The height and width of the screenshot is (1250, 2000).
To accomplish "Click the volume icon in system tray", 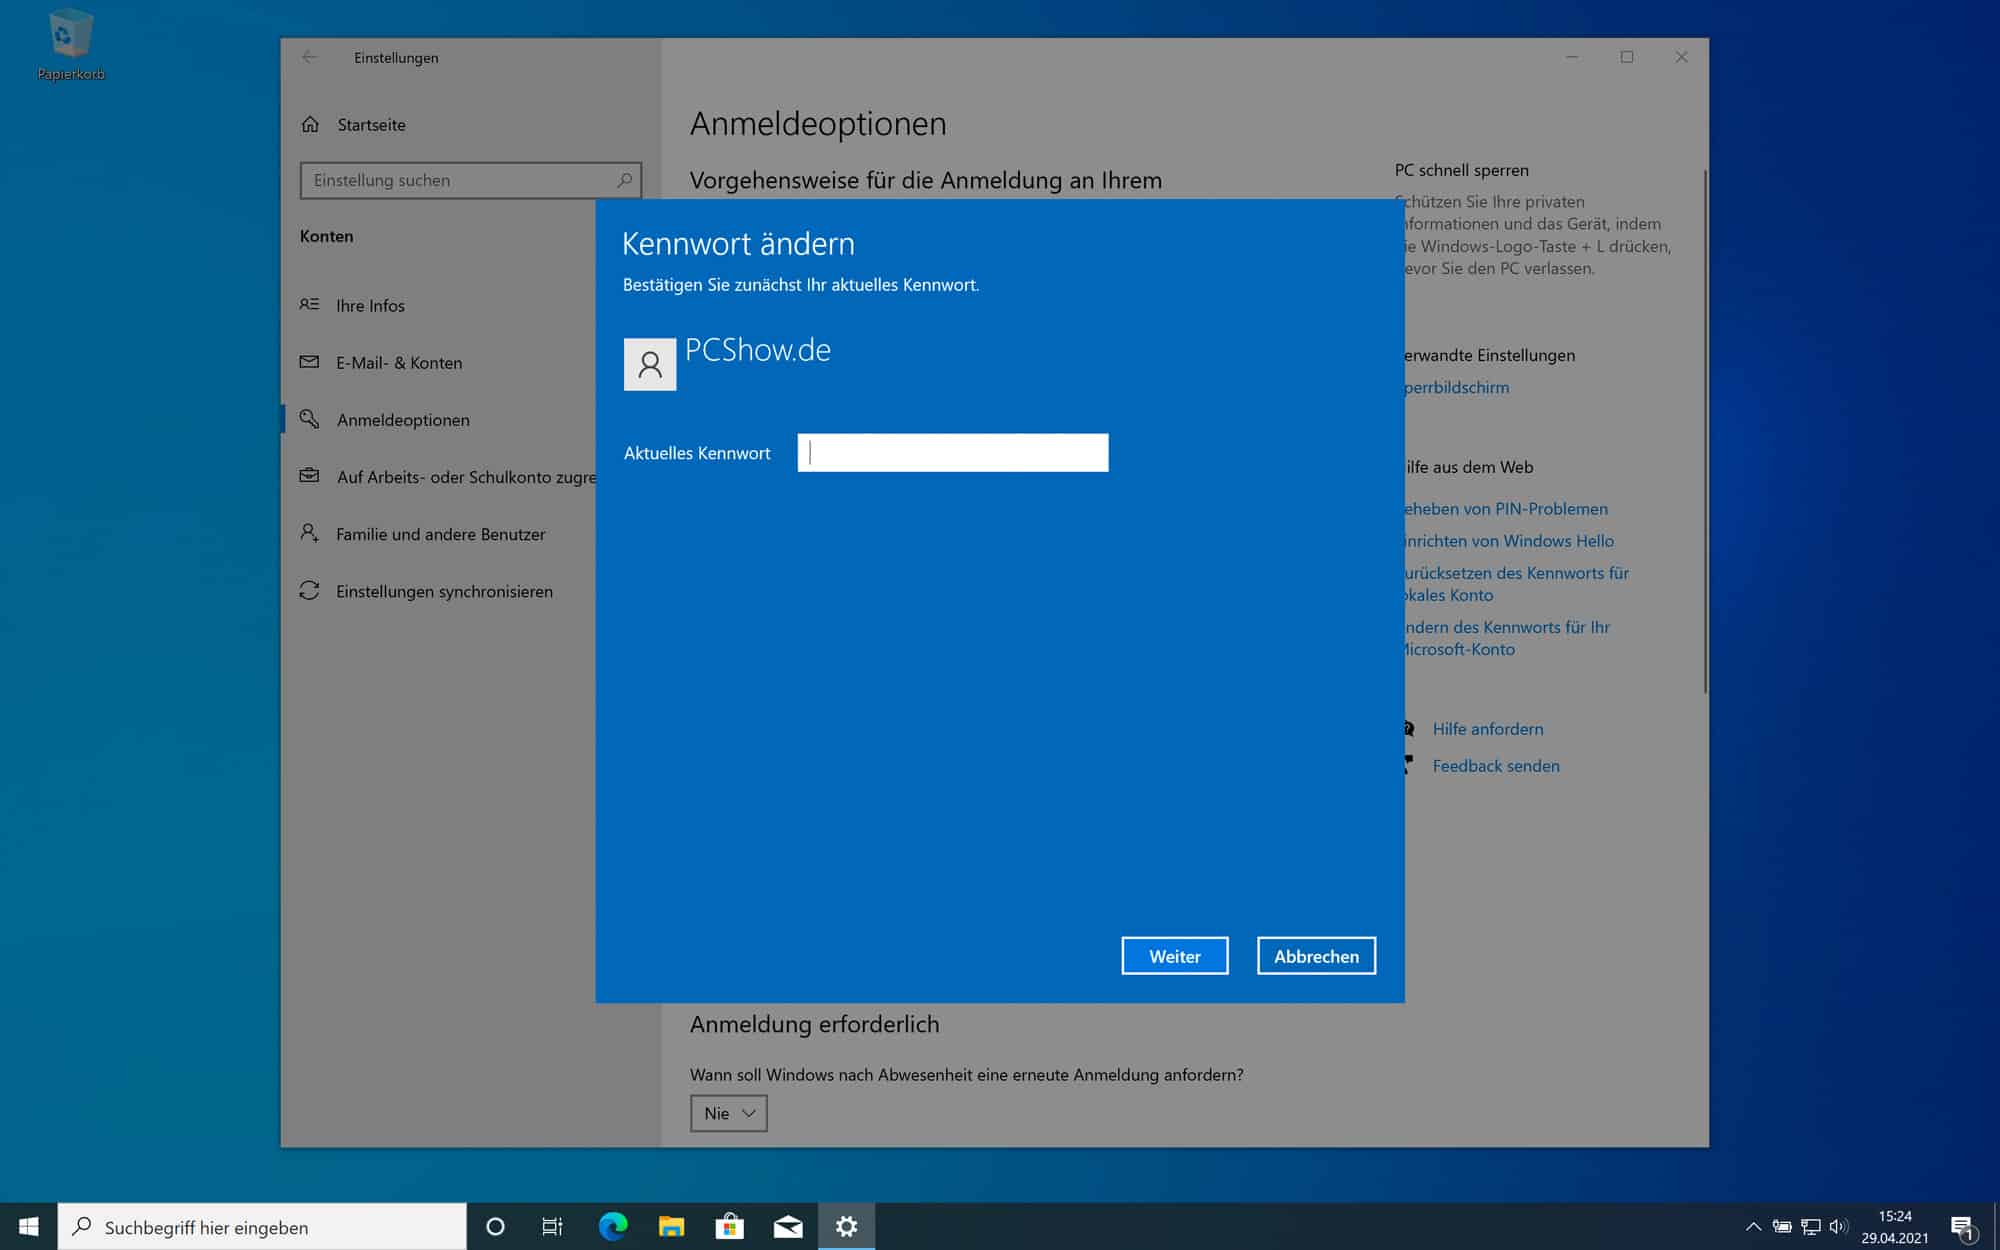I will click(1838, 1226).
